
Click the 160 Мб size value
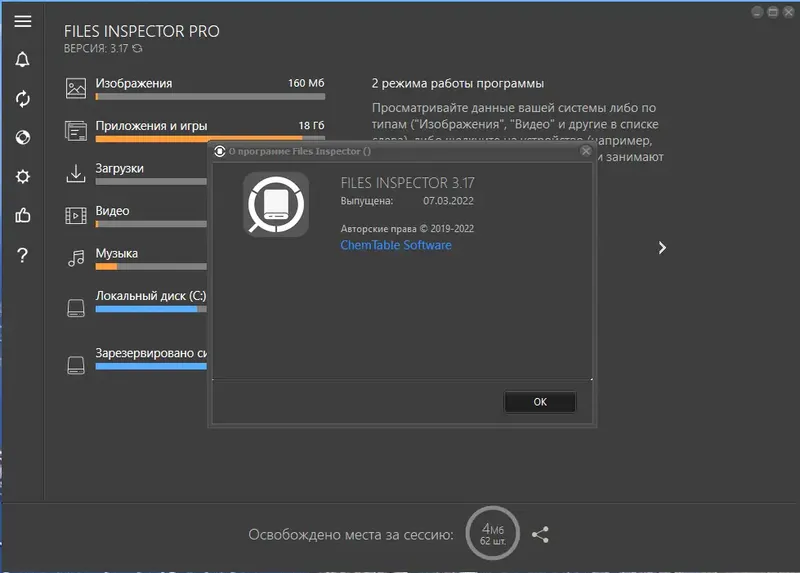306,83
